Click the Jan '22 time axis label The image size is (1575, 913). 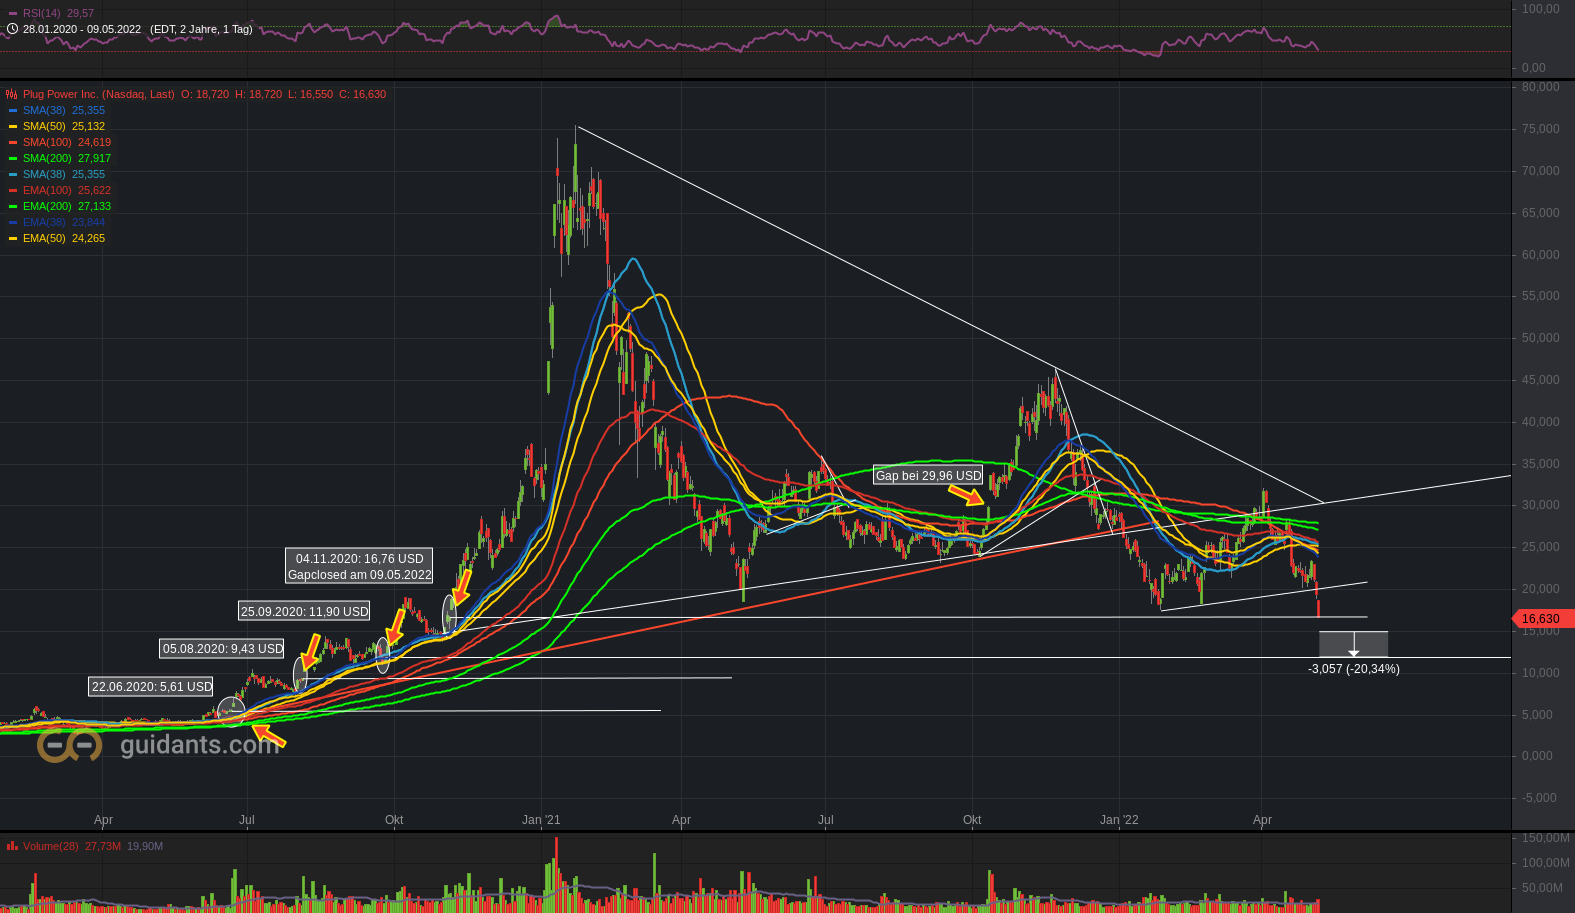[1119, 820]
